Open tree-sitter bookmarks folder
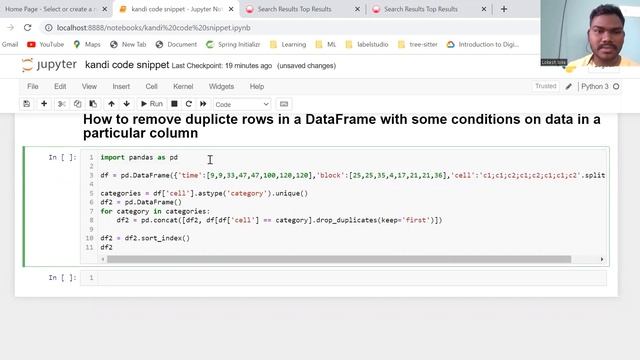This screenshot has width=640, height=360. click(417, 44)
